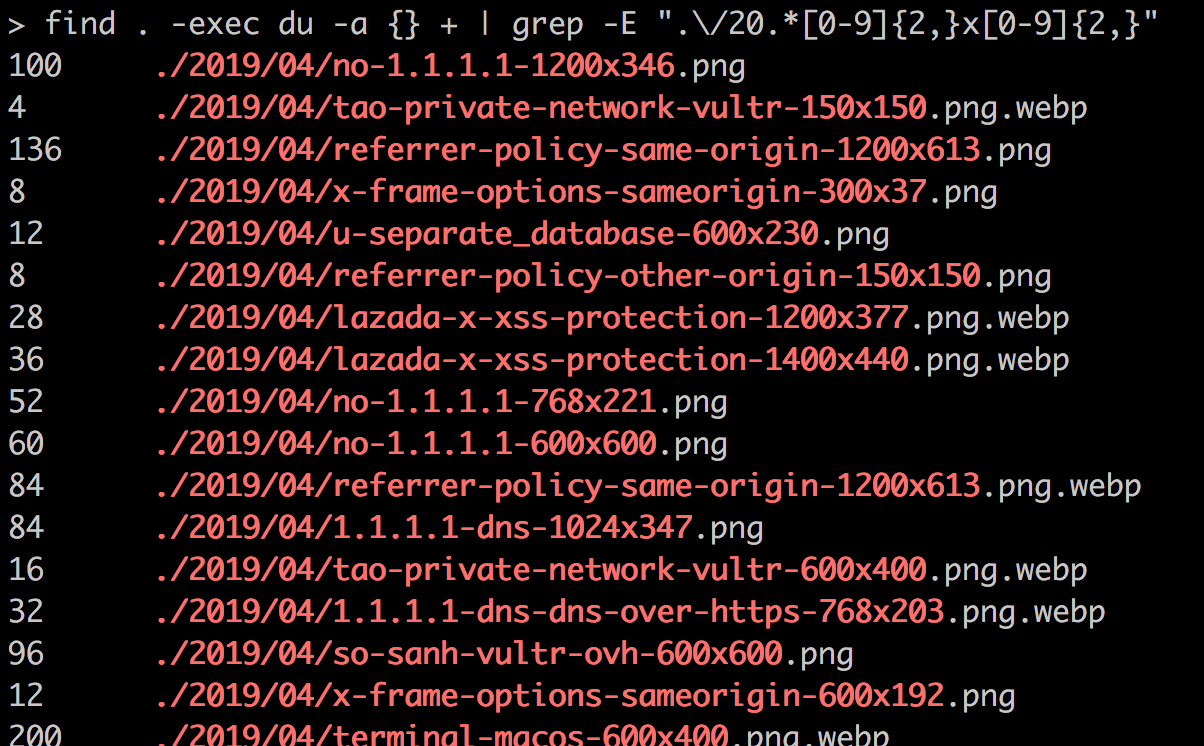The image size is (1204, 746).
Task: Click the size value 136
Action: coord(35,150)
